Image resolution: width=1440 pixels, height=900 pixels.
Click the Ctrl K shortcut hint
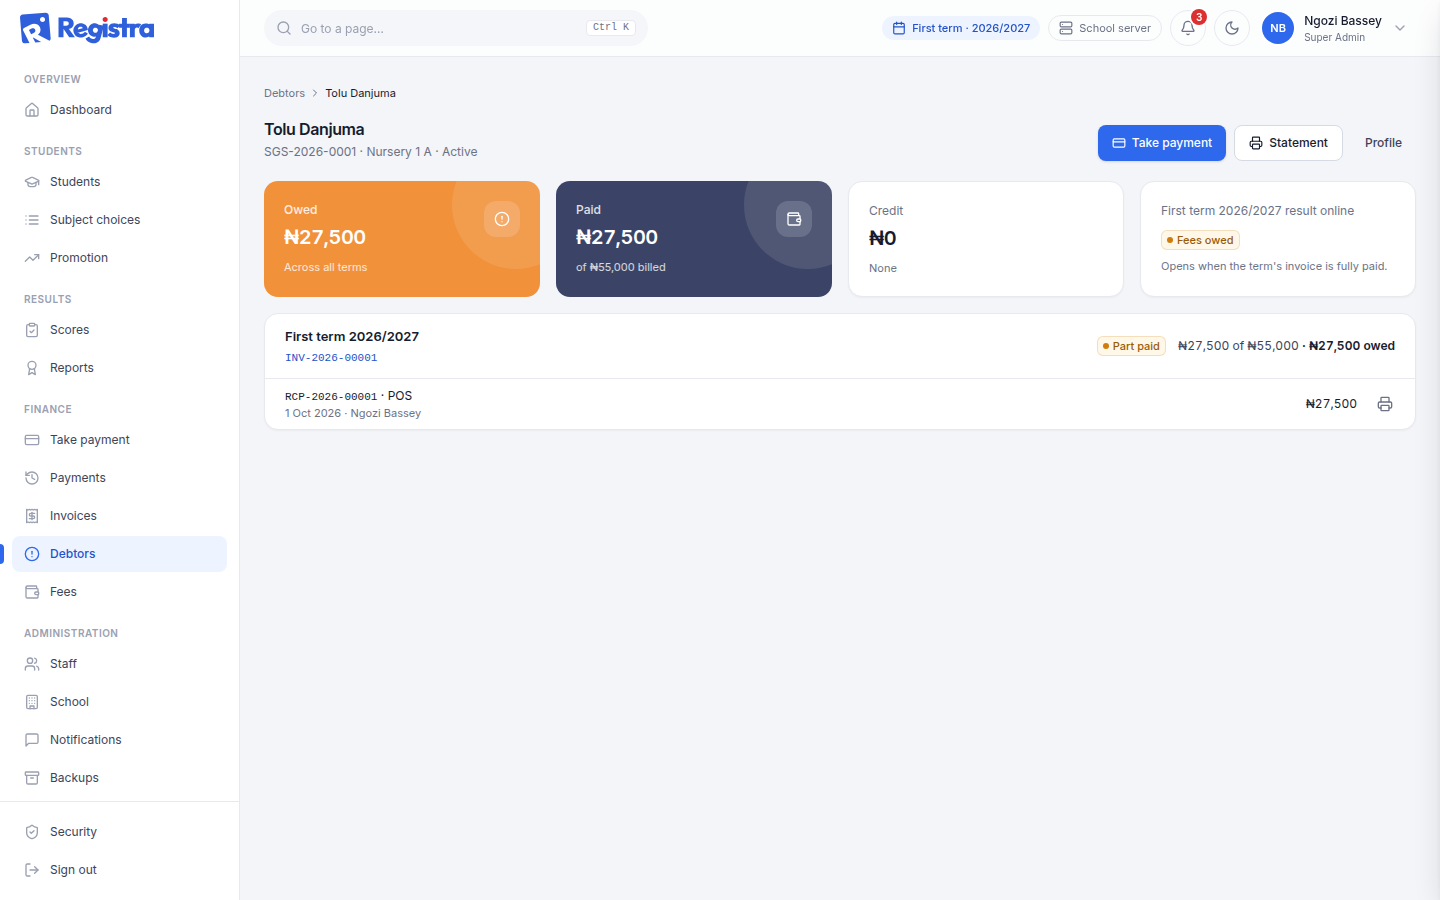[x=611, y=27]
